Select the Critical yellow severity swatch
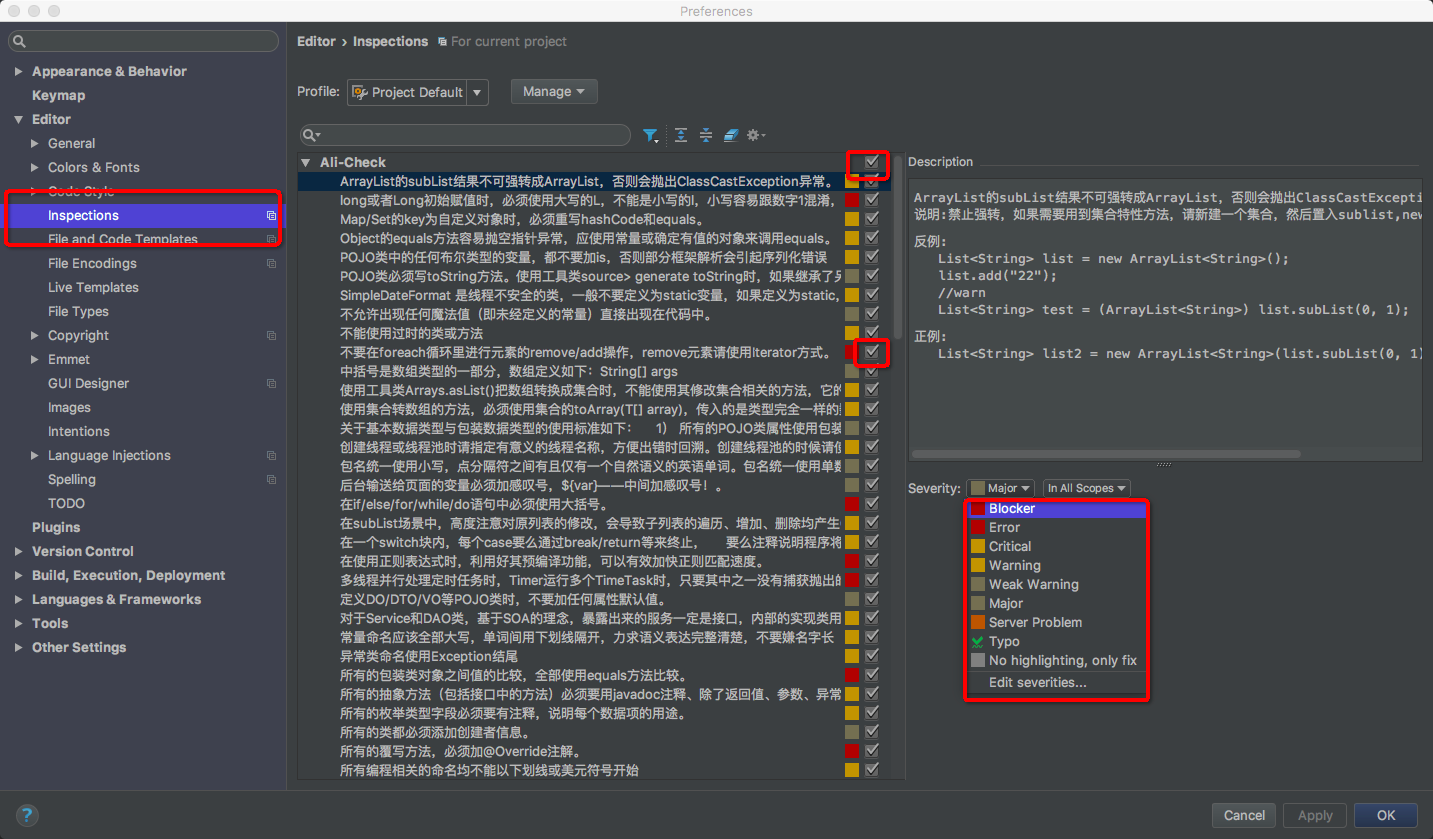Viewport: 1433px width, 839px height. tap(978, 546)
